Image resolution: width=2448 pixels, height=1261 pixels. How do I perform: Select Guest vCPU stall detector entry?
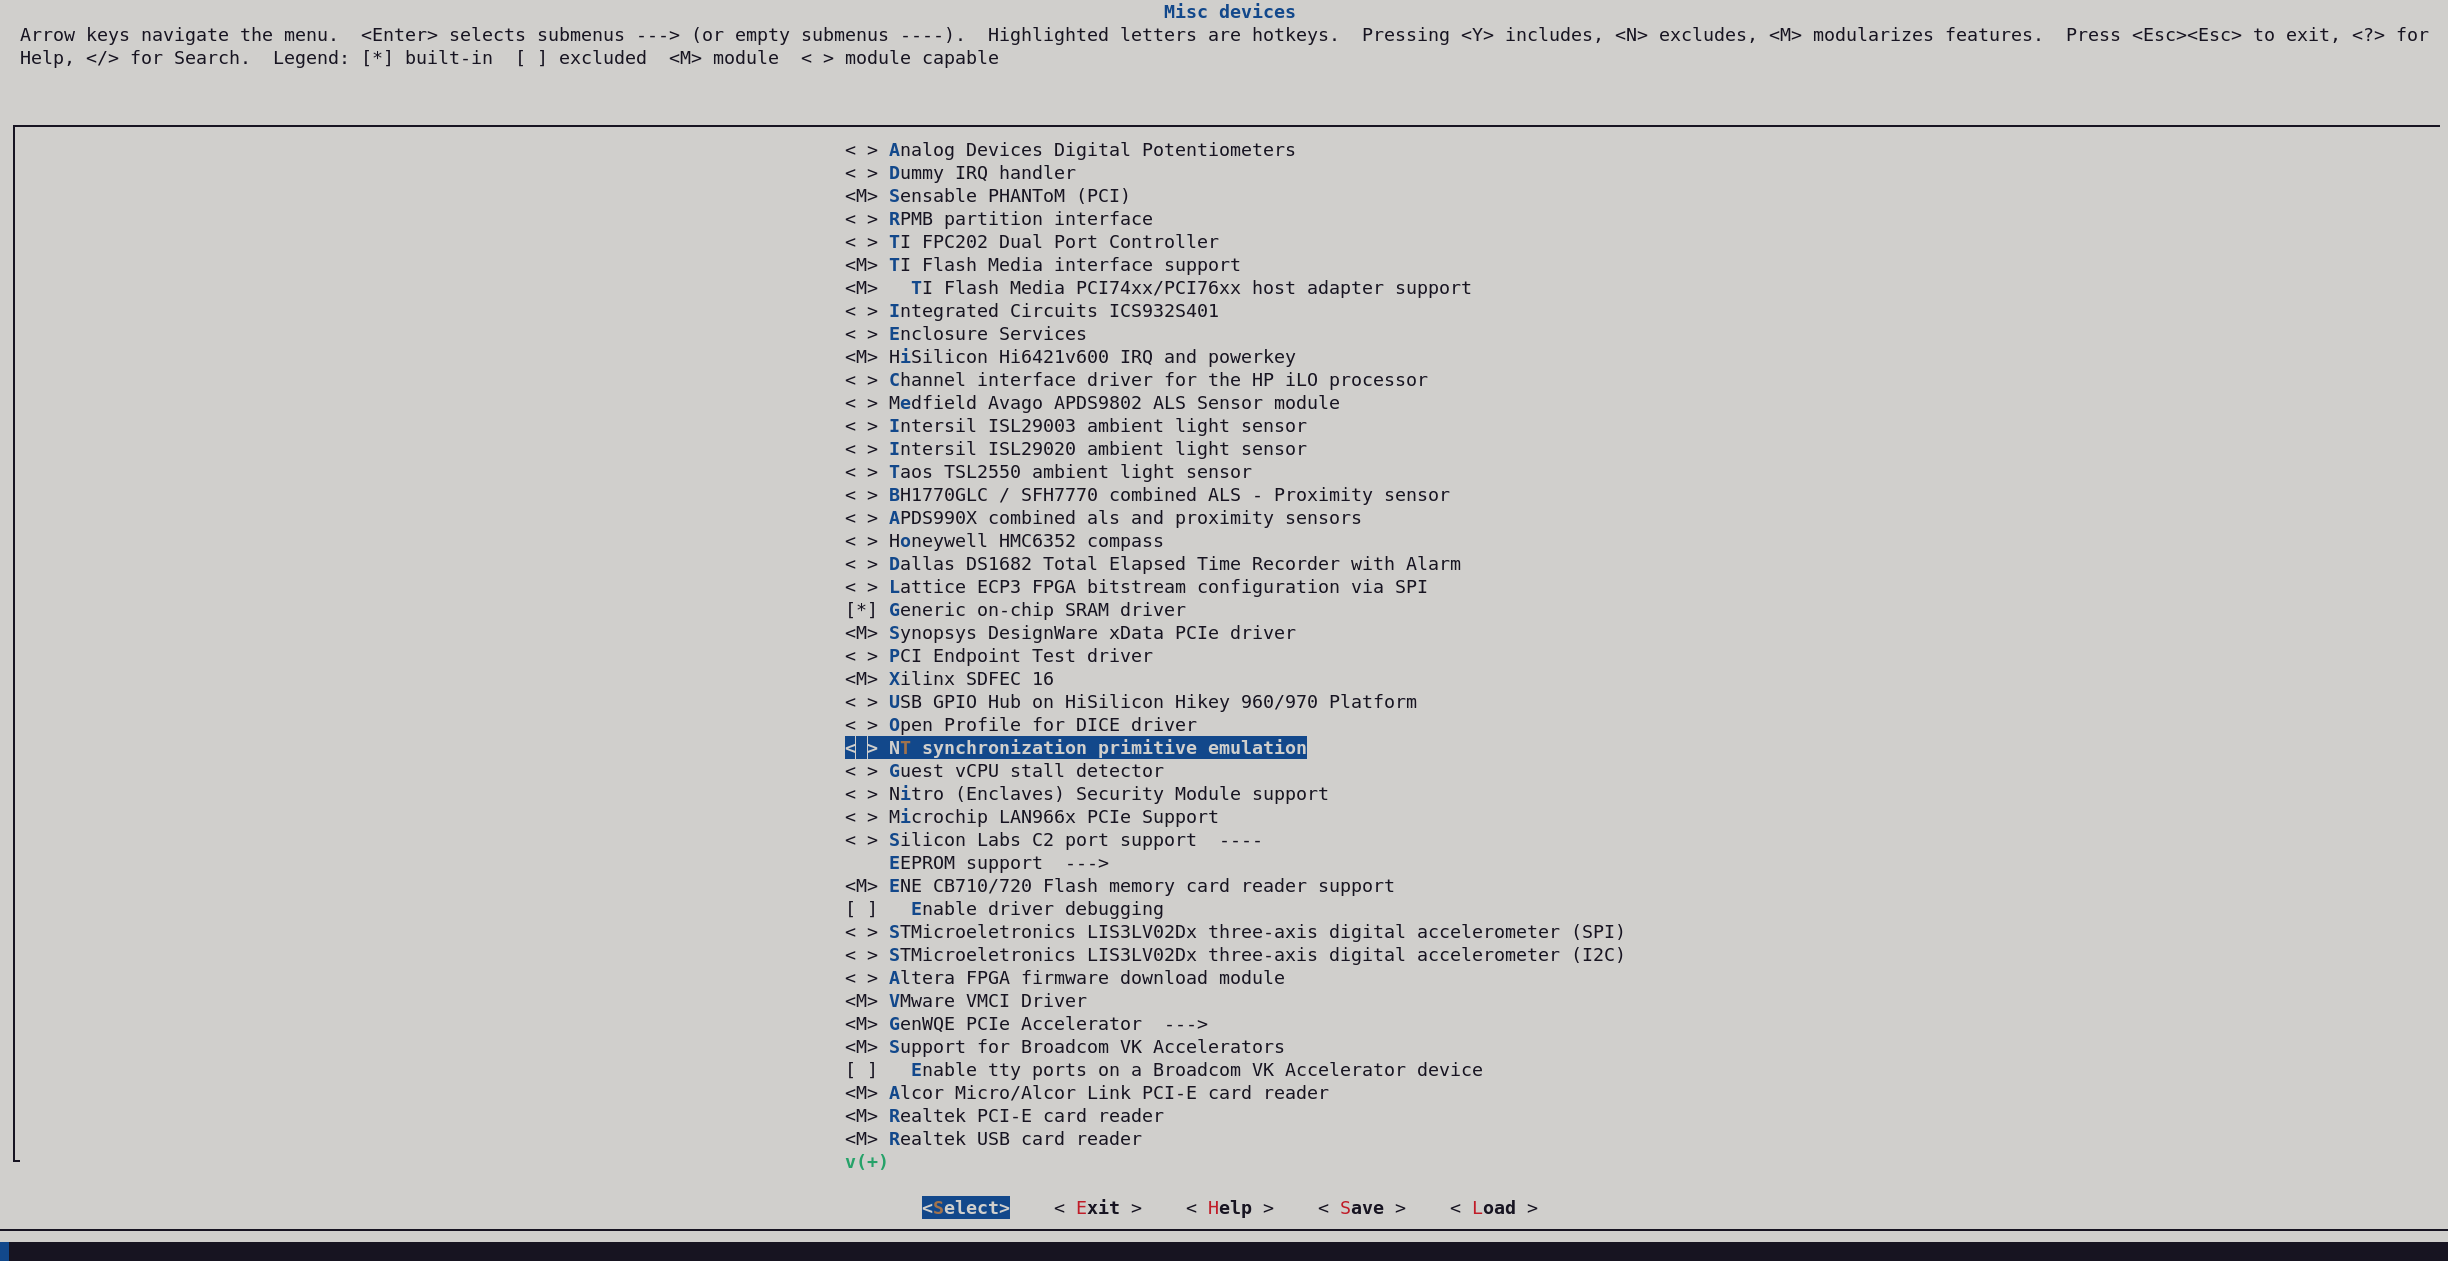click(x=1004, y=771)
